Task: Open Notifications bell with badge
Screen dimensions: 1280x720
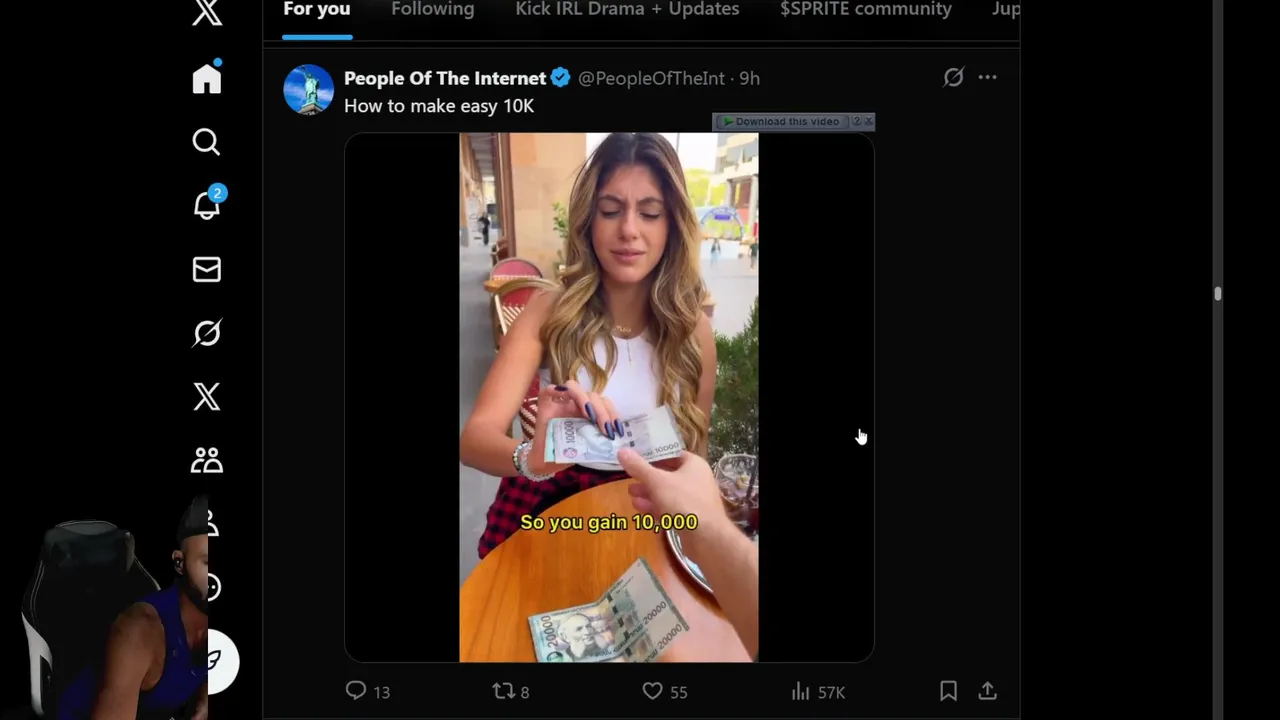Action: 207,204
